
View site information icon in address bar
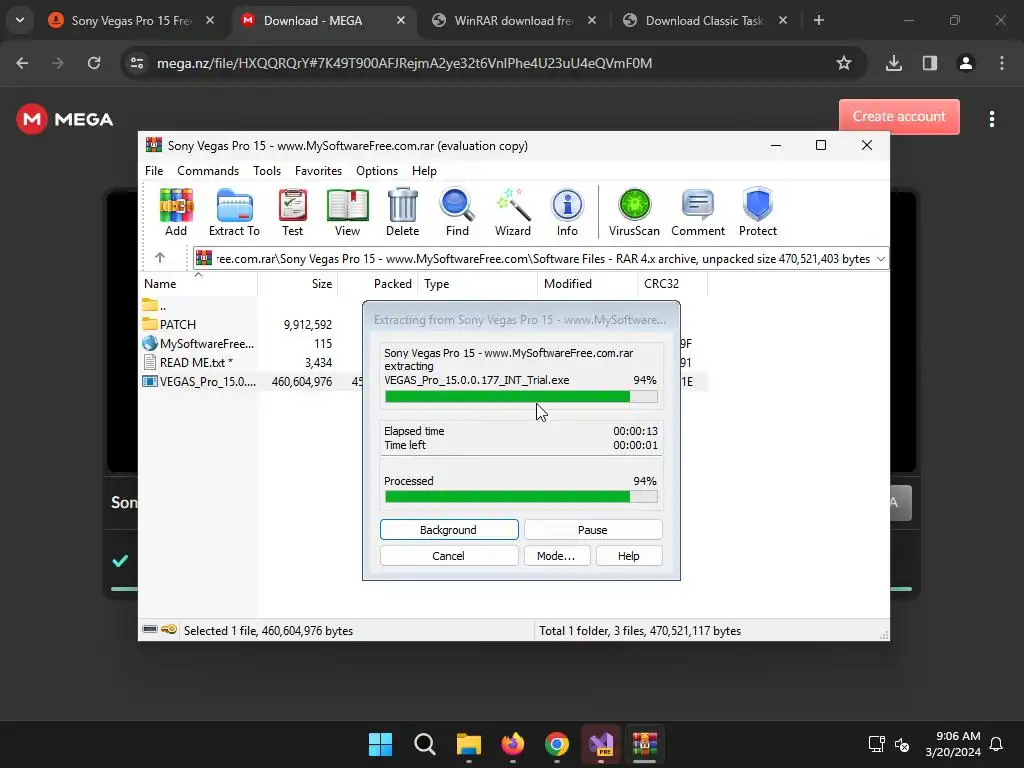point(137,63)
